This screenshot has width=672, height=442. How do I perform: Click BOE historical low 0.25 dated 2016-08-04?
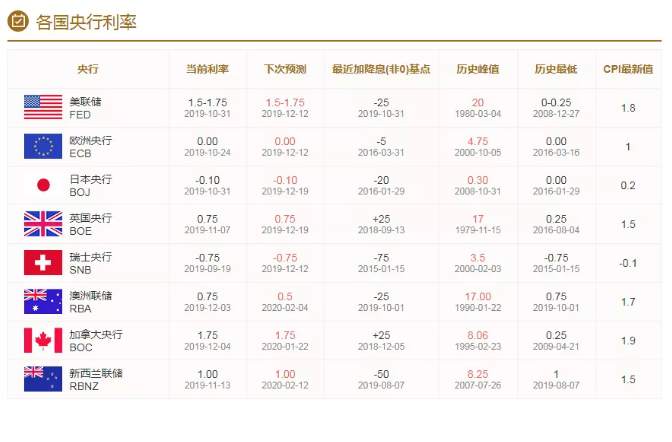pyautogui.click(x=556, y=224)
